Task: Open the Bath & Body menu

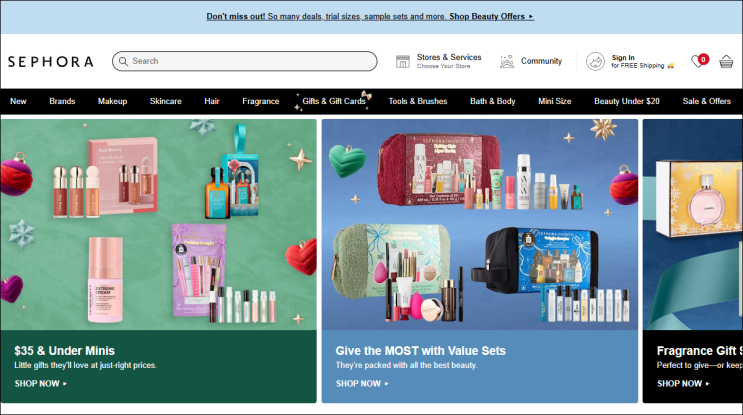Action: (x=492, y=101)
